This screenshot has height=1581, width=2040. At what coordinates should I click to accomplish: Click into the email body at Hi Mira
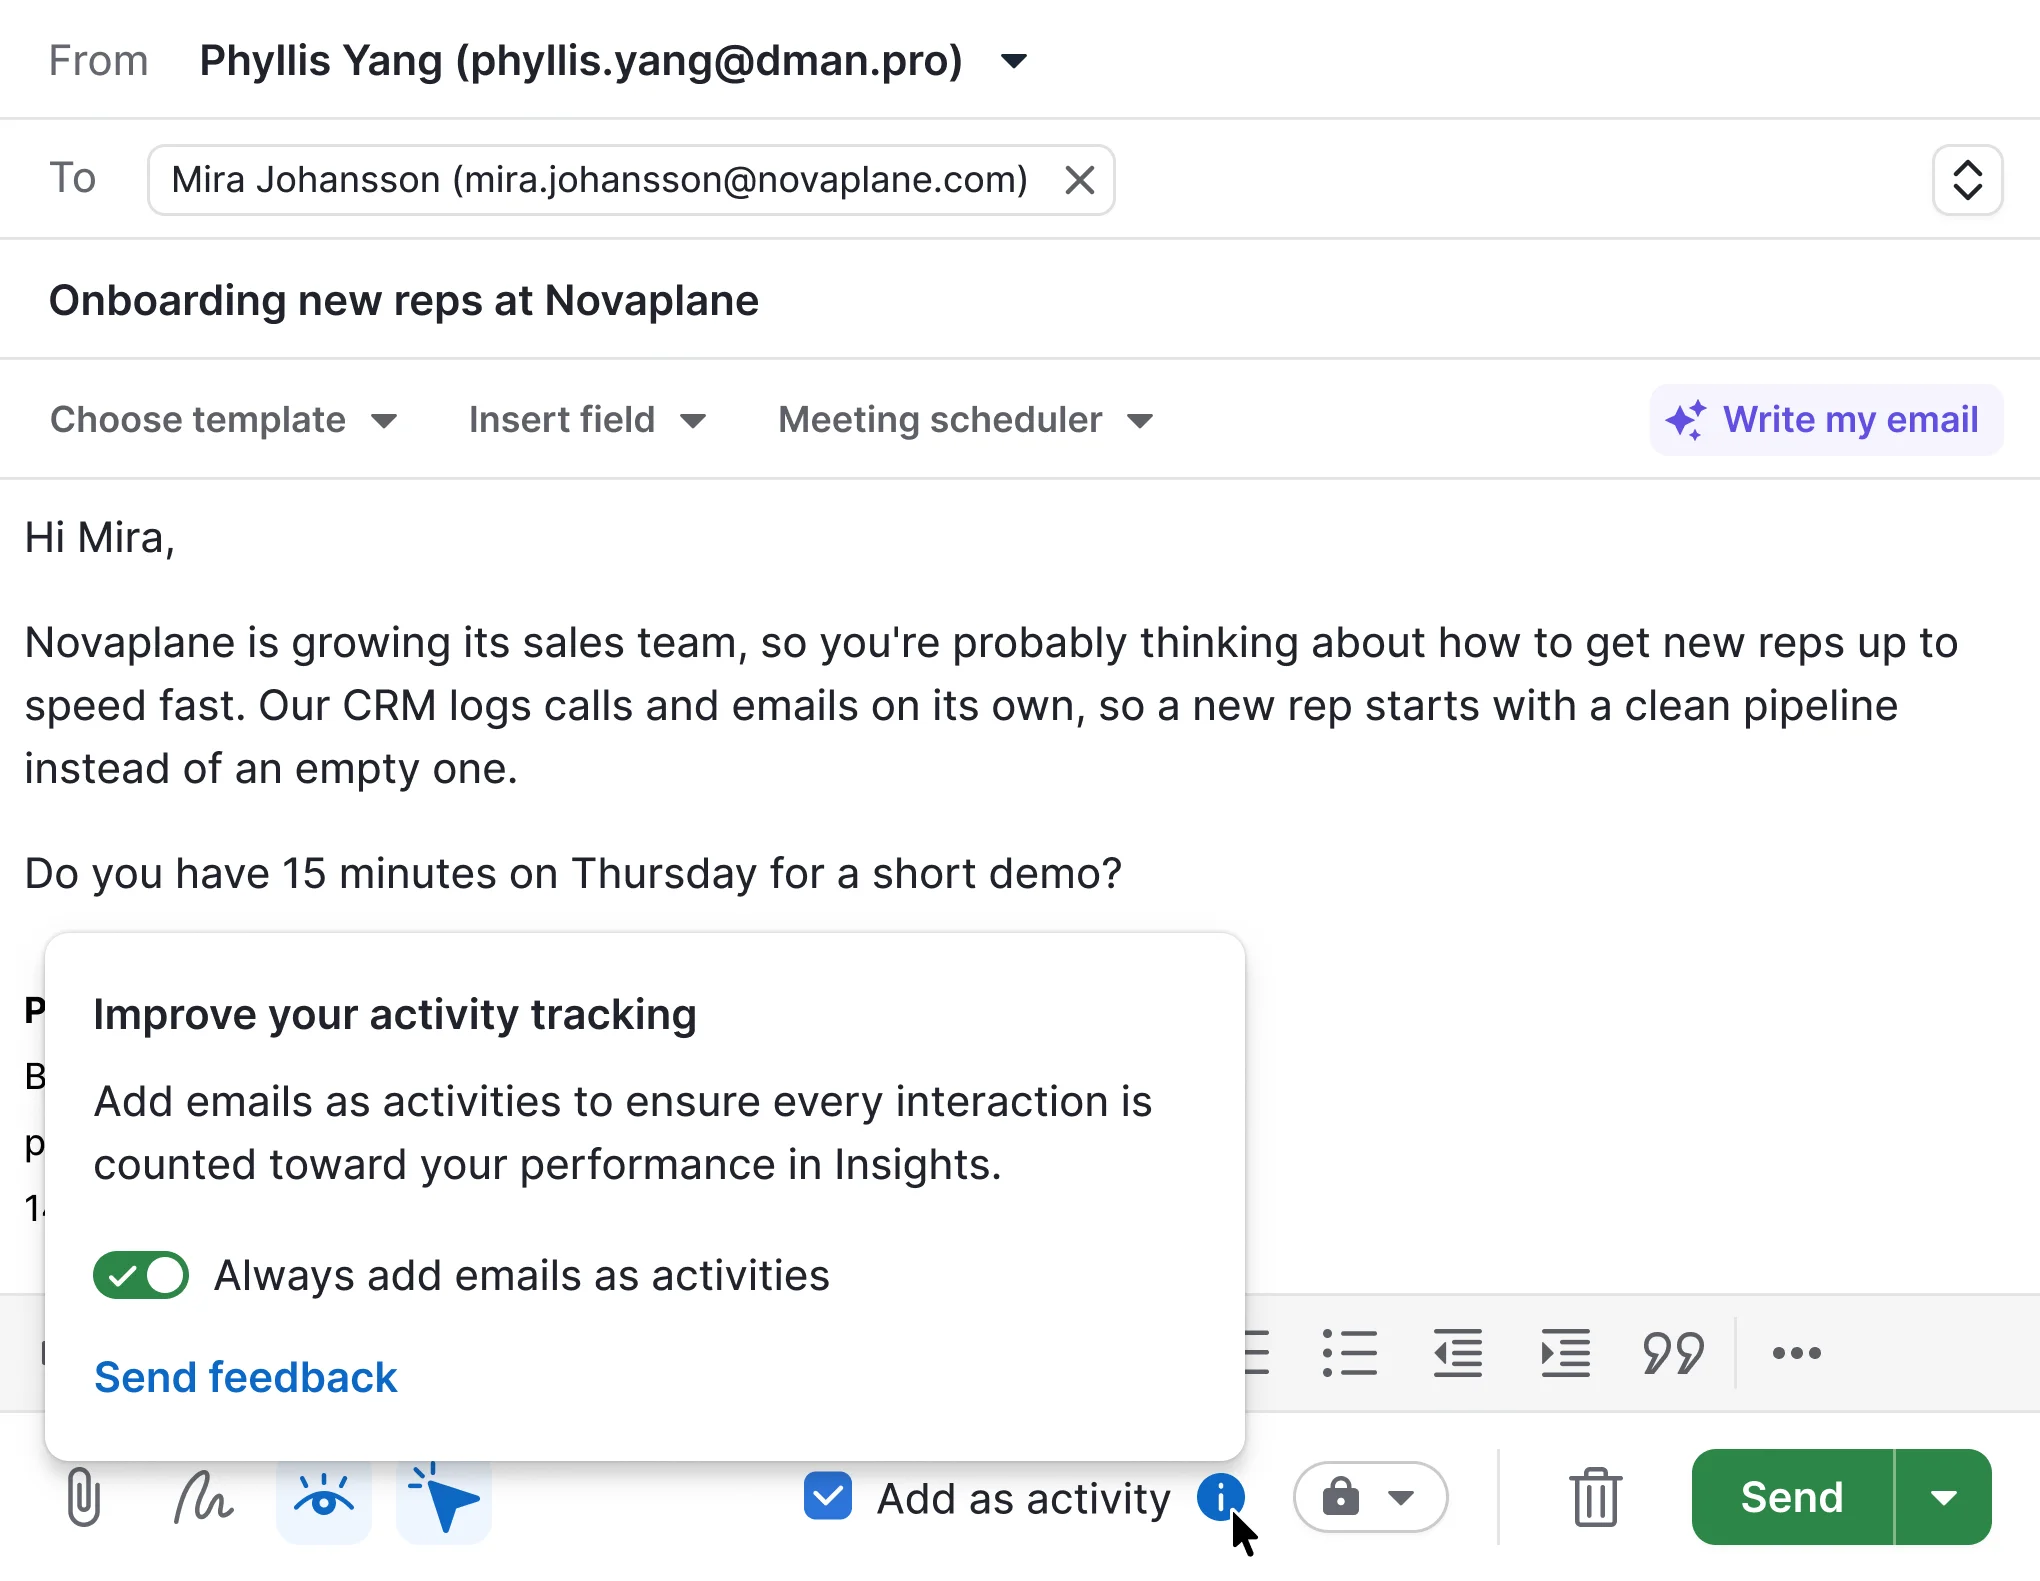coord(100,538)
